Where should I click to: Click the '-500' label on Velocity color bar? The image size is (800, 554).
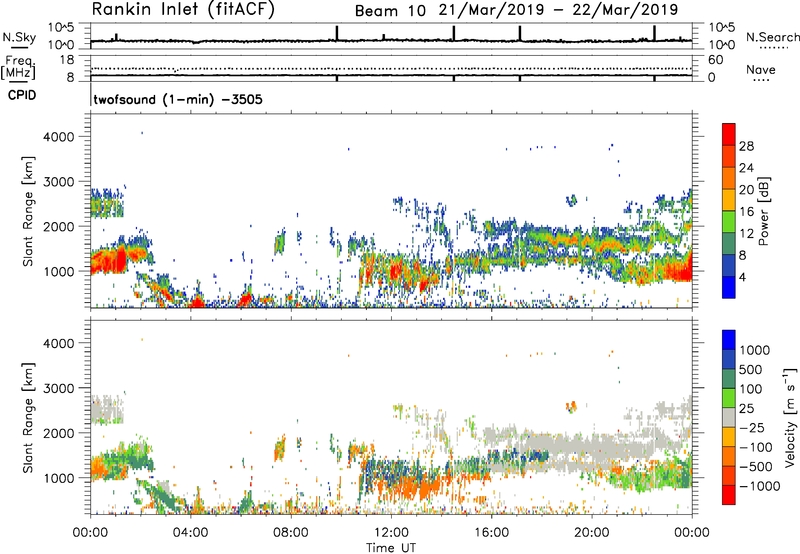point(756,467)
